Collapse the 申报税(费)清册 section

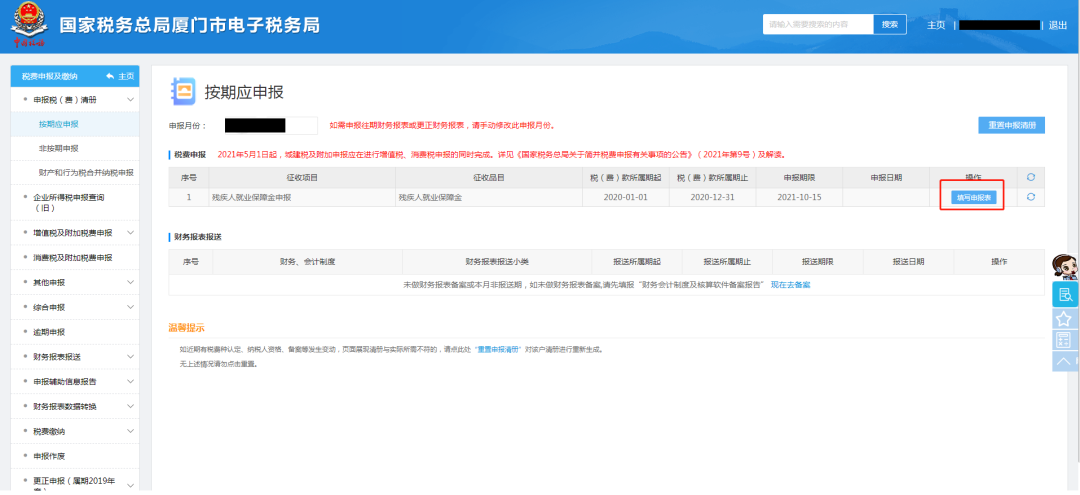pyautogui.click(x=130, y=100)
